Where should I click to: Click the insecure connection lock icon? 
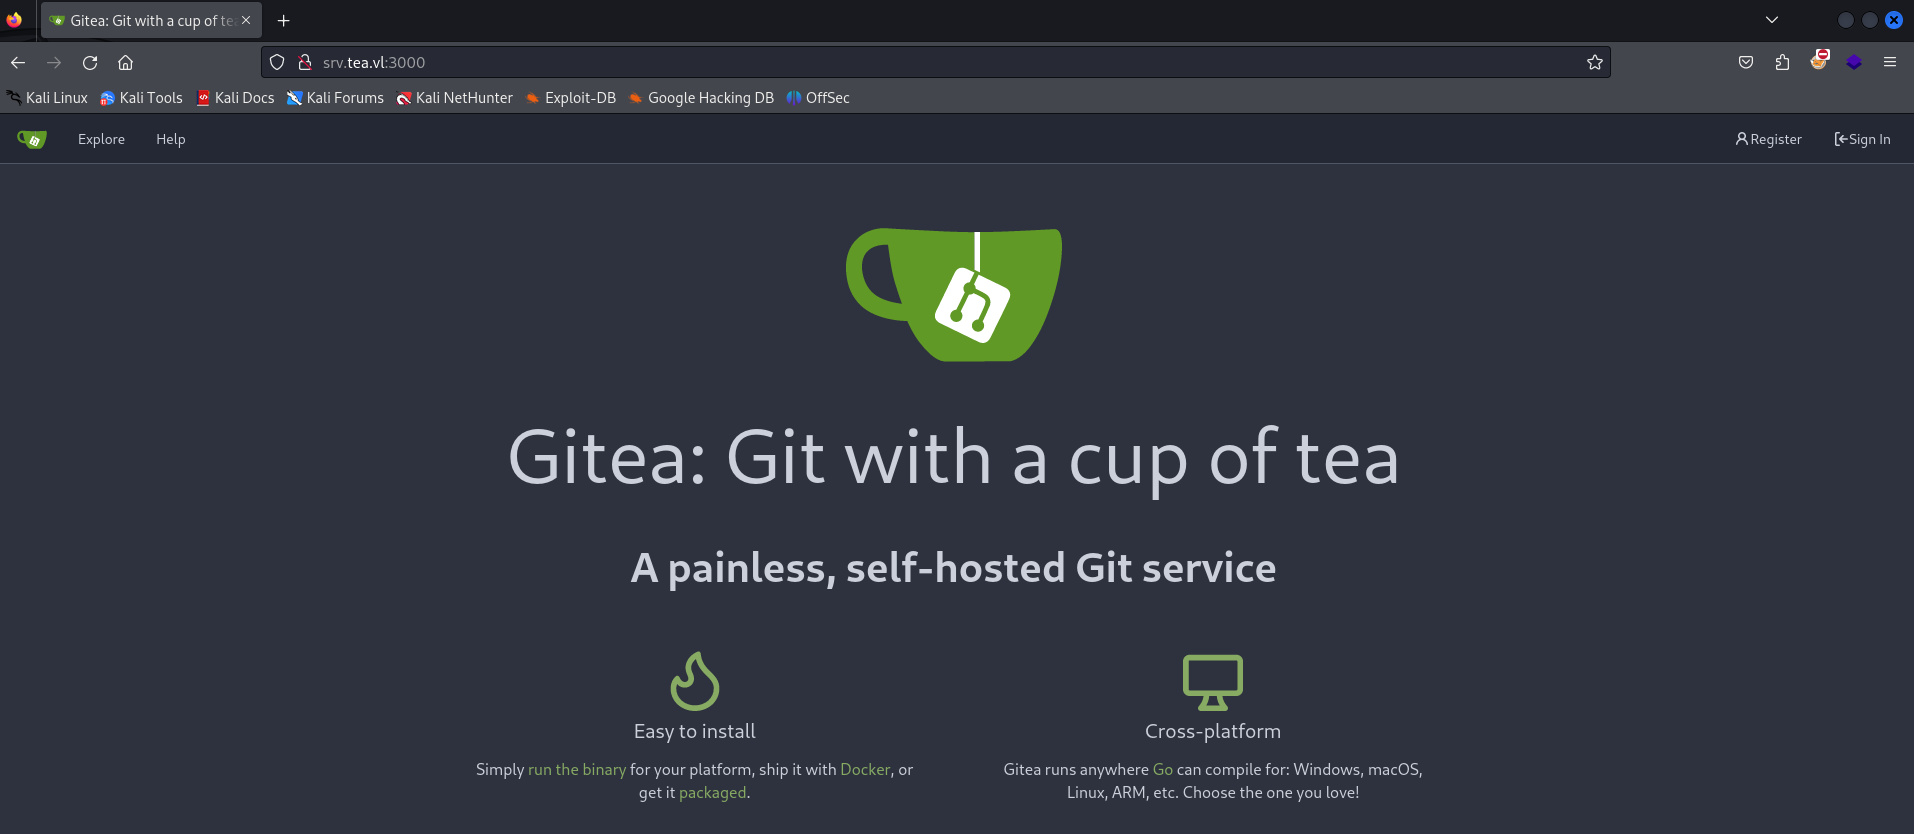[305, 63]
